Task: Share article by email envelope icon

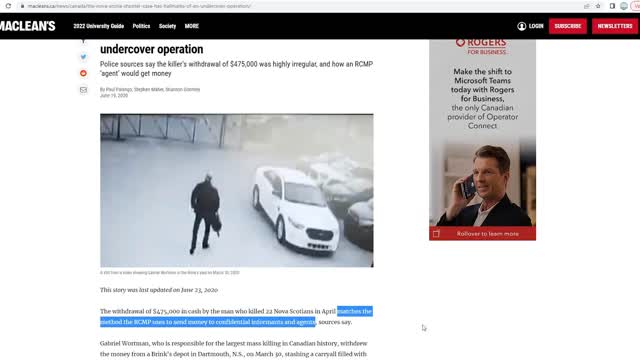Action: point(83,90)
